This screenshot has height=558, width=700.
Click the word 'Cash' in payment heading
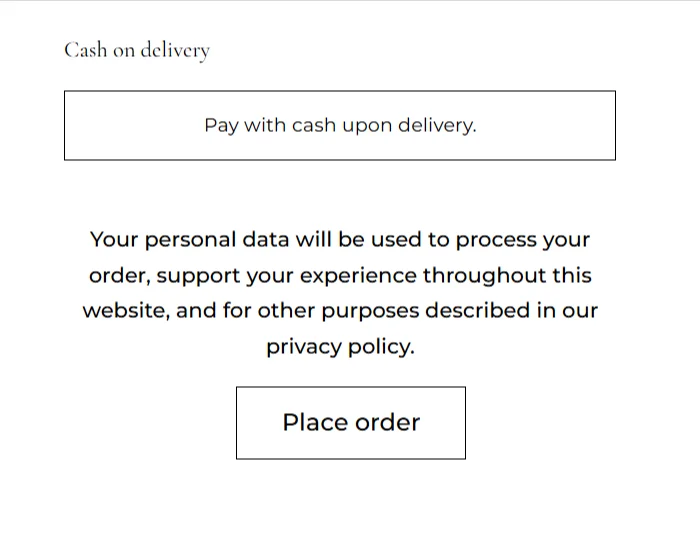(85, 50)
